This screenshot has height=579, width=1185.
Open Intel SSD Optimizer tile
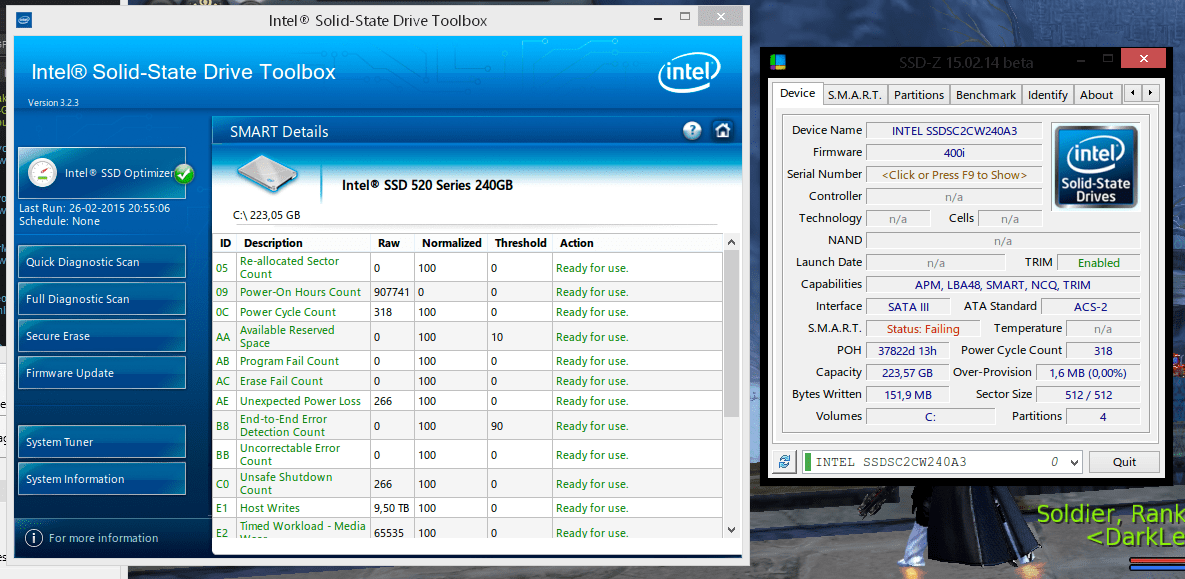101,173
